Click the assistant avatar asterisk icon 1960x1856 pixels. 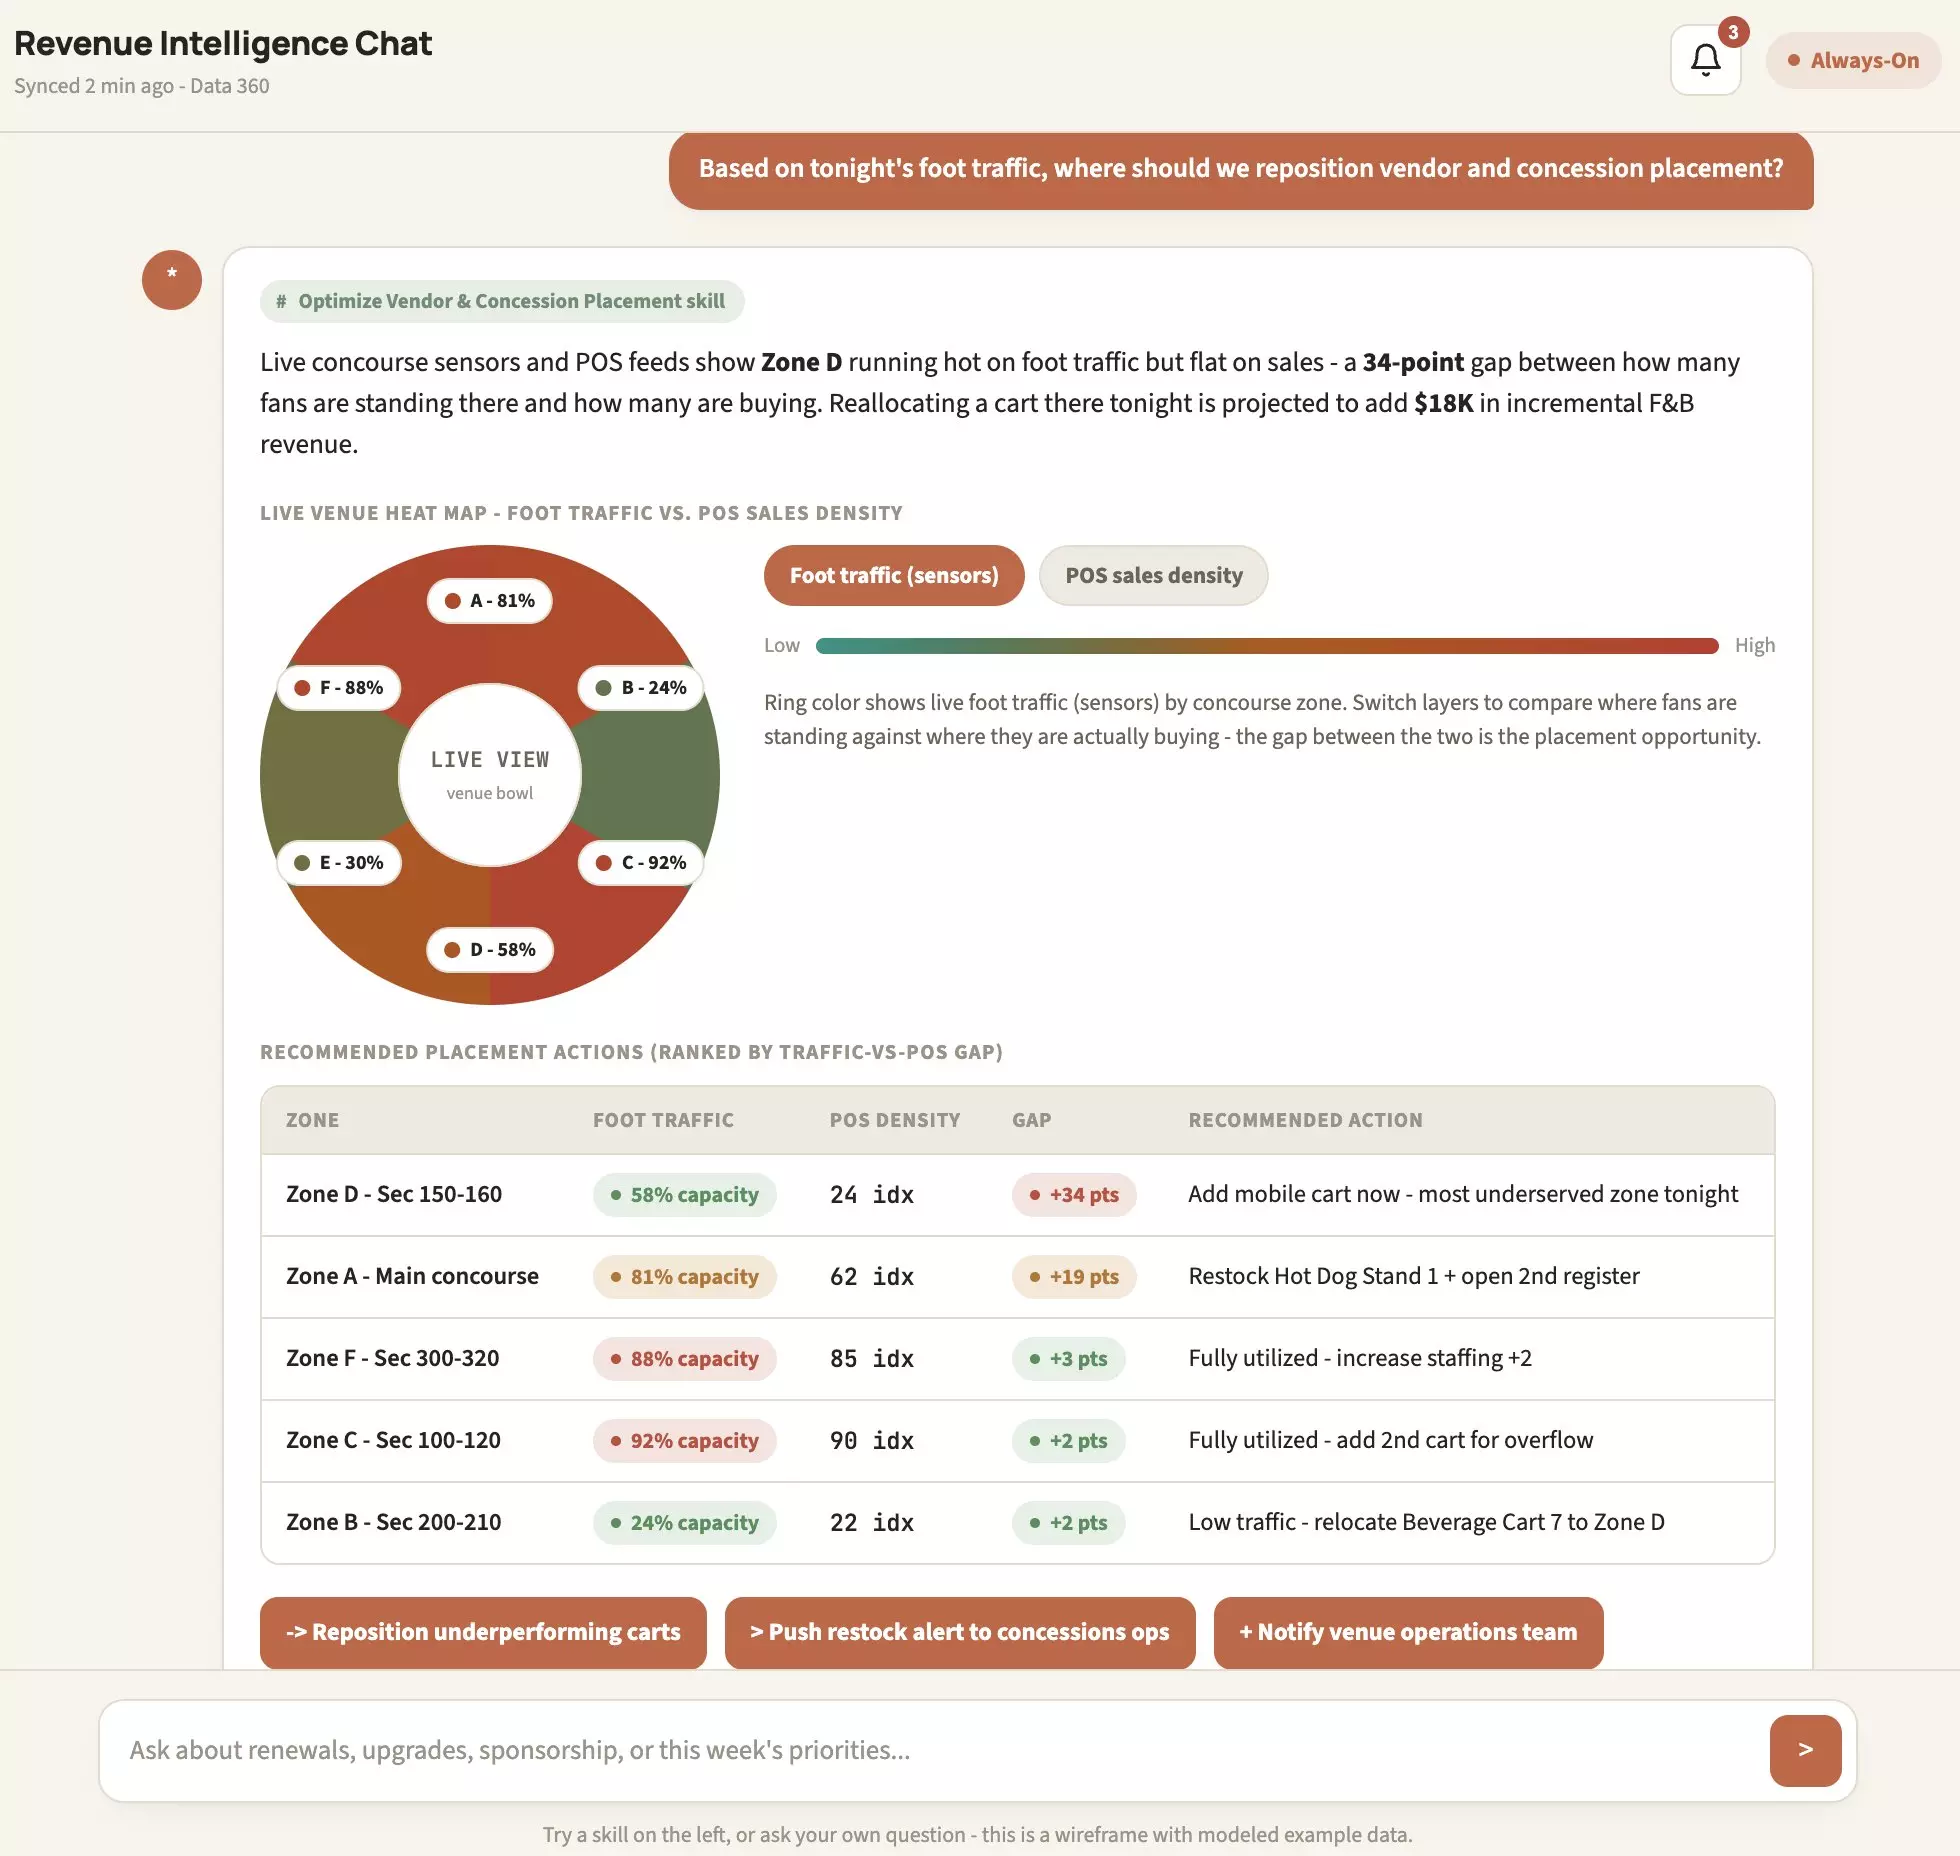tap(172, 279)
